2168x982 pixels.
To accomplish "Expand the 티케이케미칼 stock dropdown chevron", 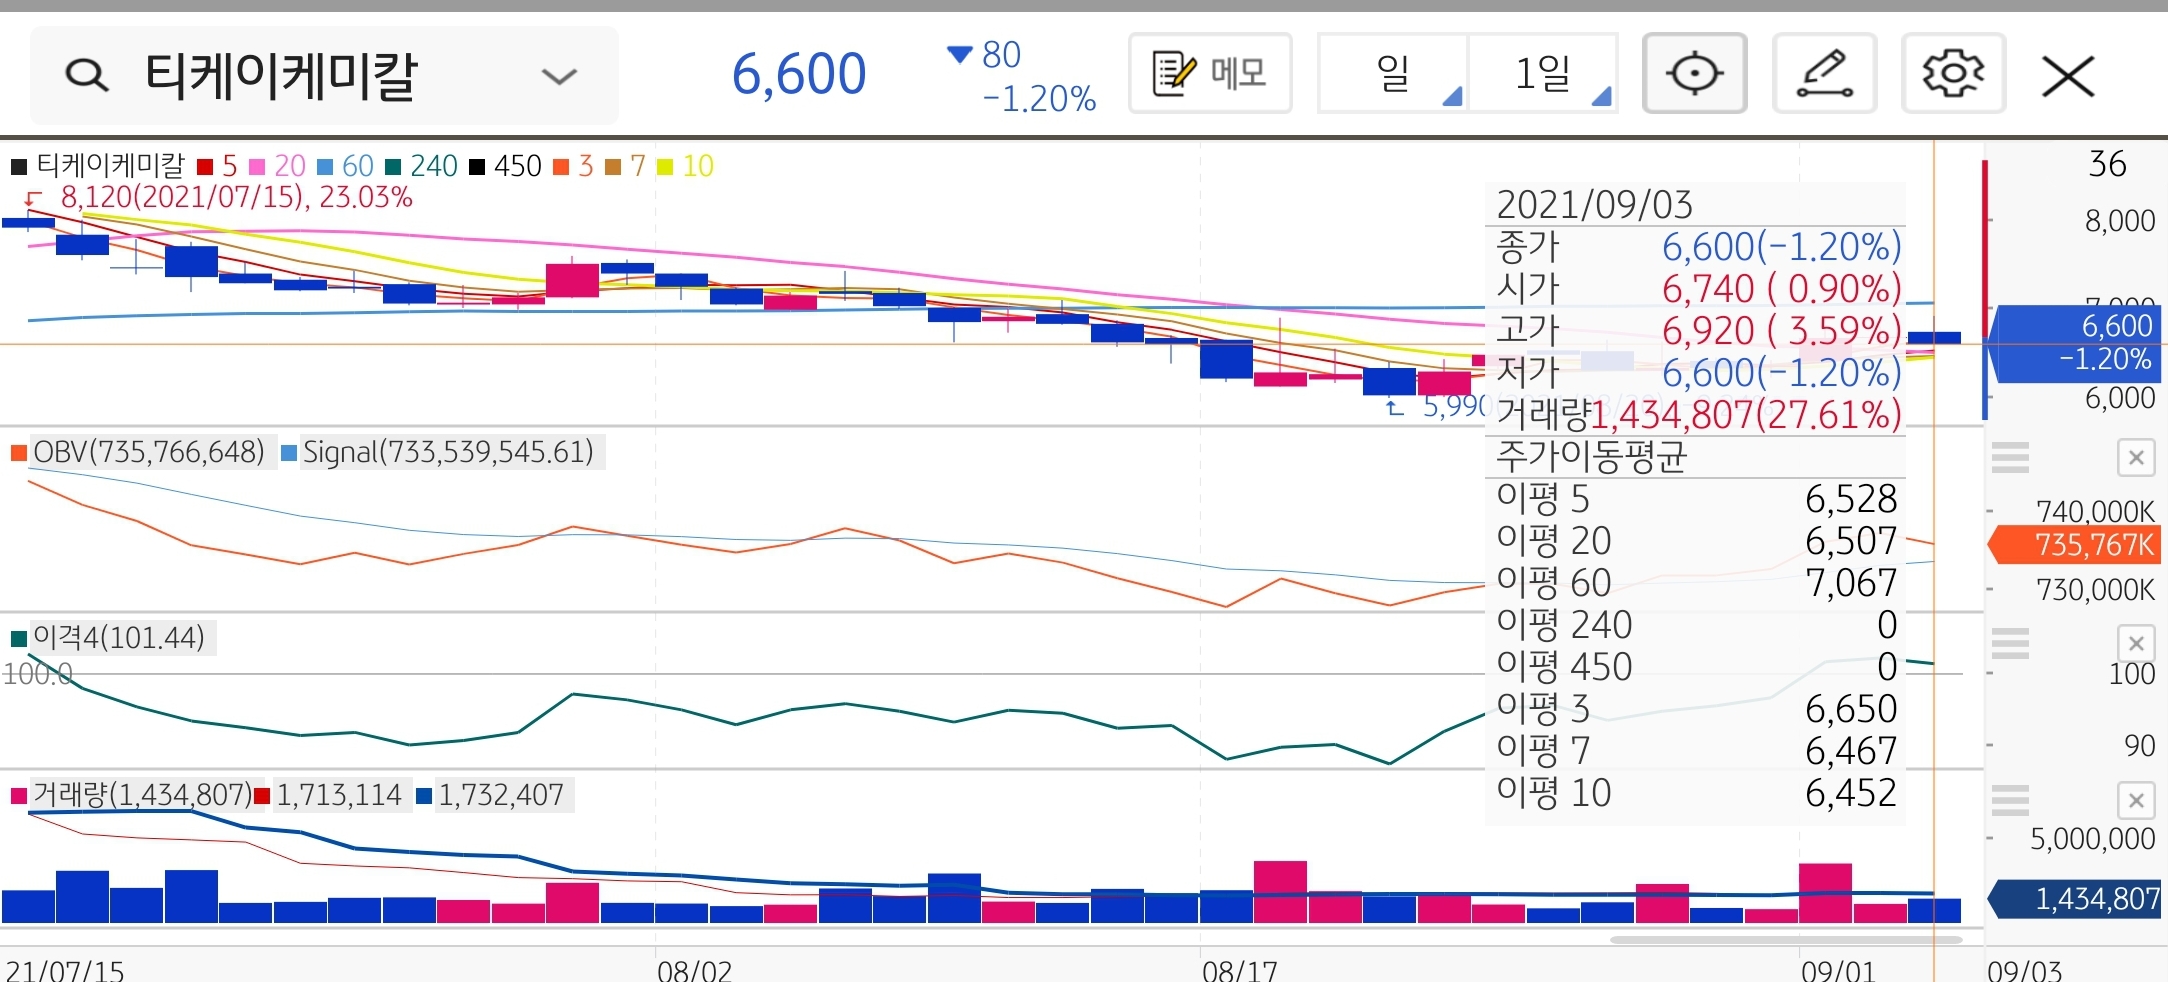I will 559,76.
